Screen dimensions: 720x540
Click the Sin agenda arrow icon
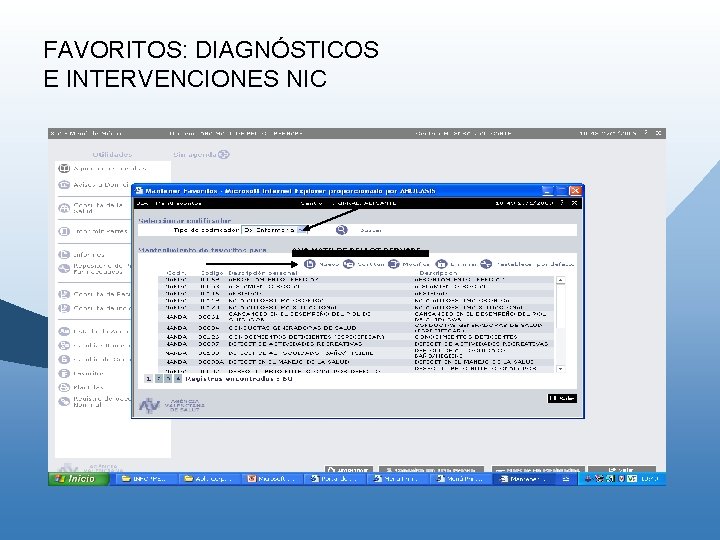click(224, 154)
